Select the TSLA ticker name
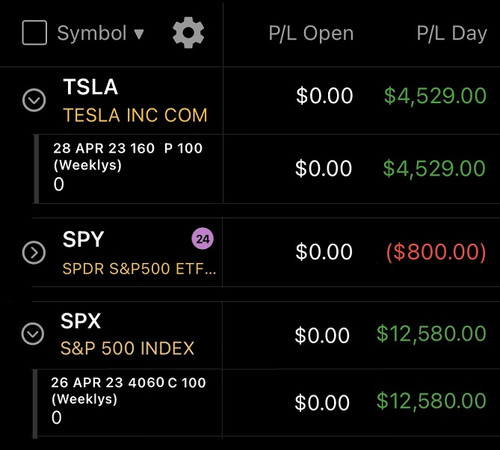The width and height of the screenshot is (500, 450). [91, 87]
